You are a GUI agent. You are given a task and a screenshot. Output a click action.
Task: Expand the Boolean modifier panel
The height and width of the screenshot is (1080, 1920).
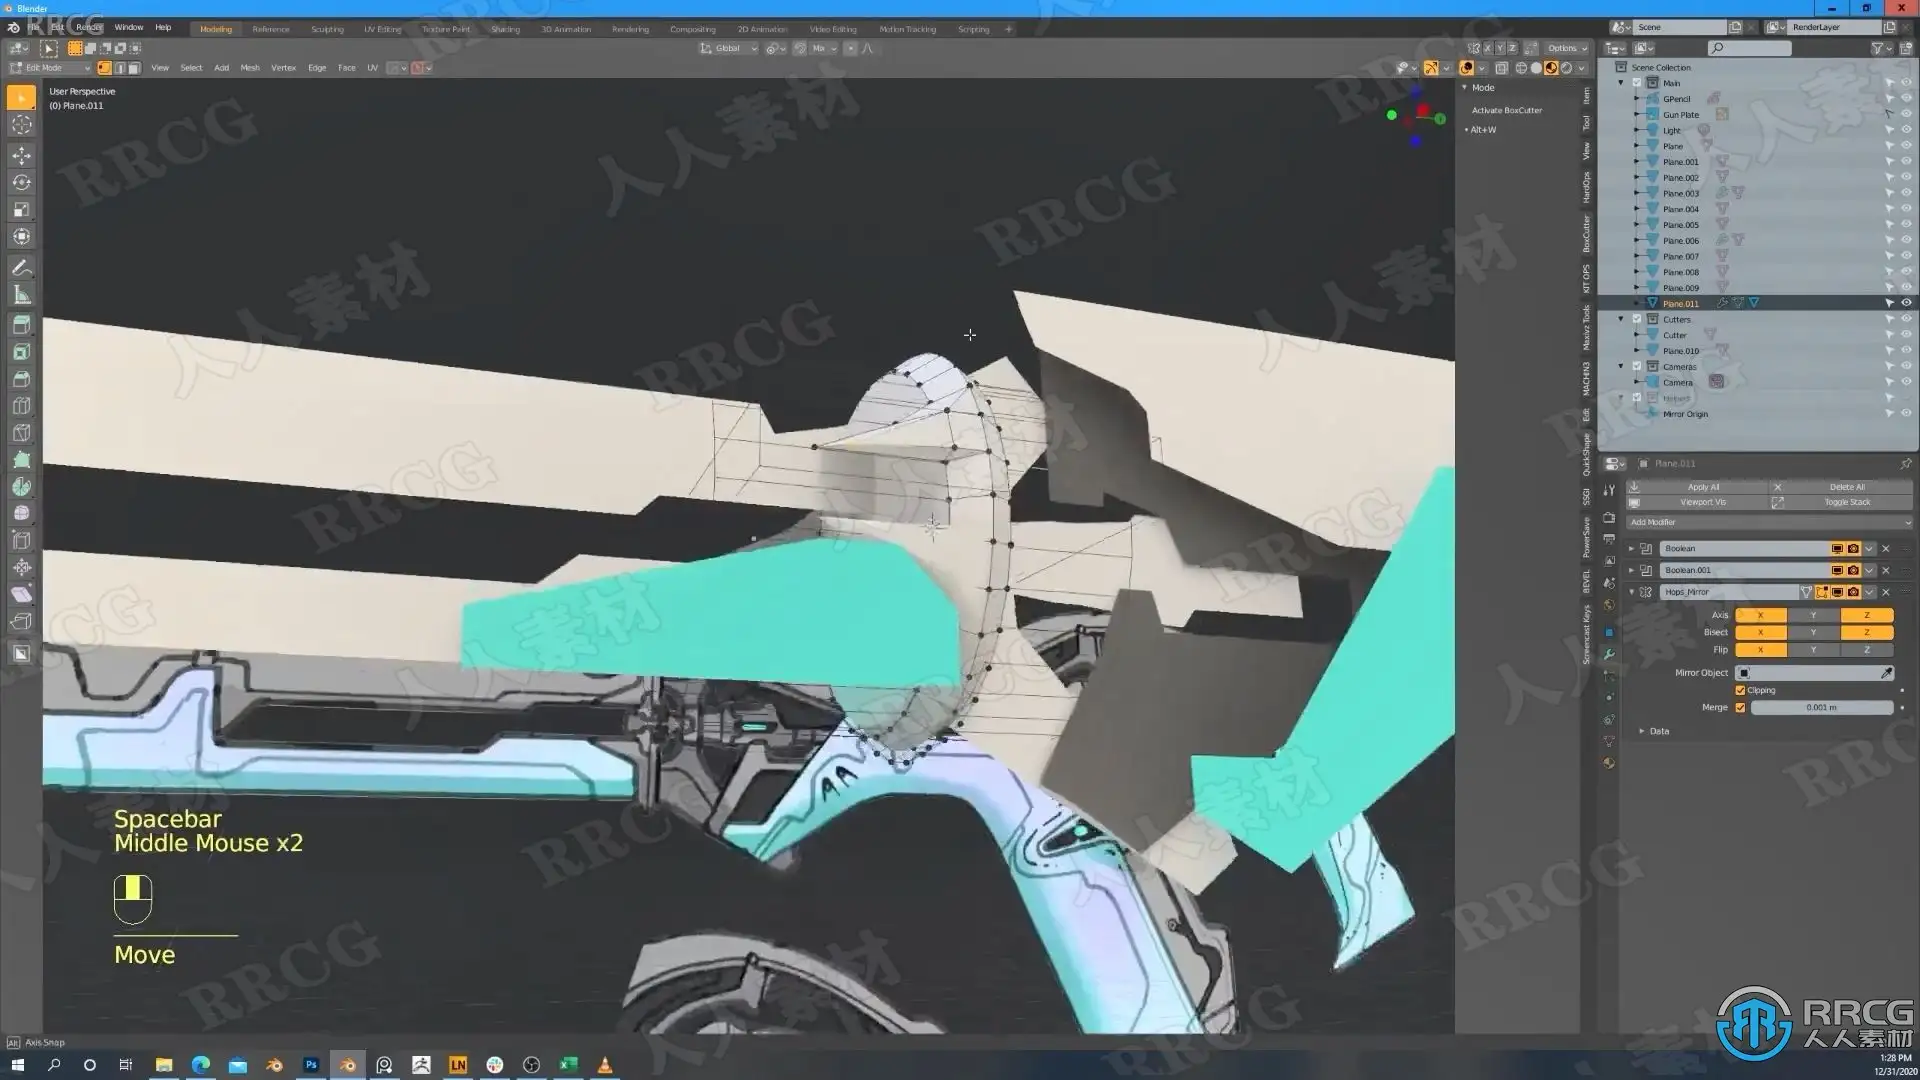pyautogui.click(x=1631, y=548)
